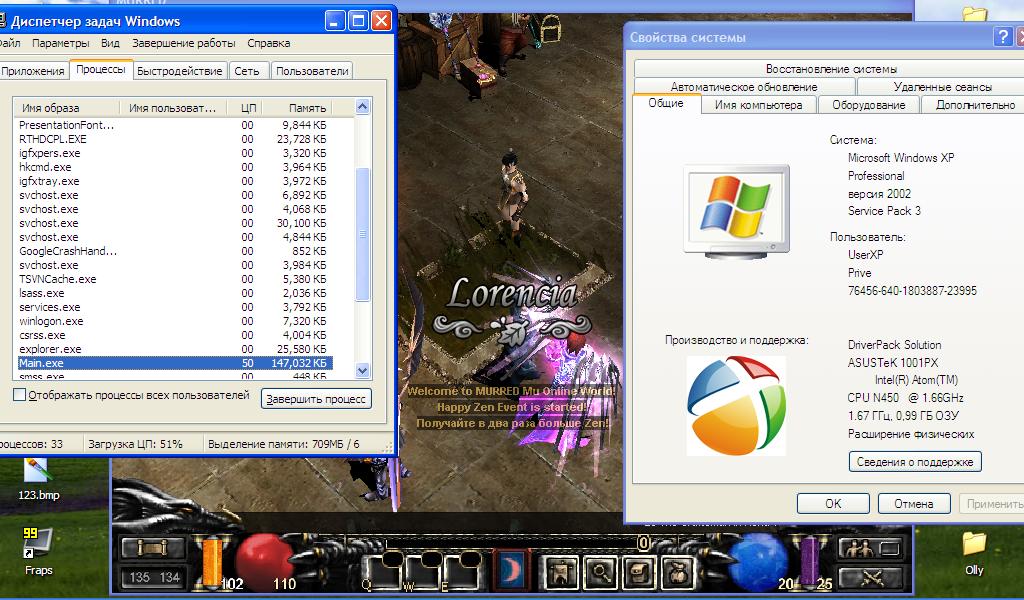This screenshot has width=1024, height=600.
Task: Select the explorer.exe process row
Action: 175,349
